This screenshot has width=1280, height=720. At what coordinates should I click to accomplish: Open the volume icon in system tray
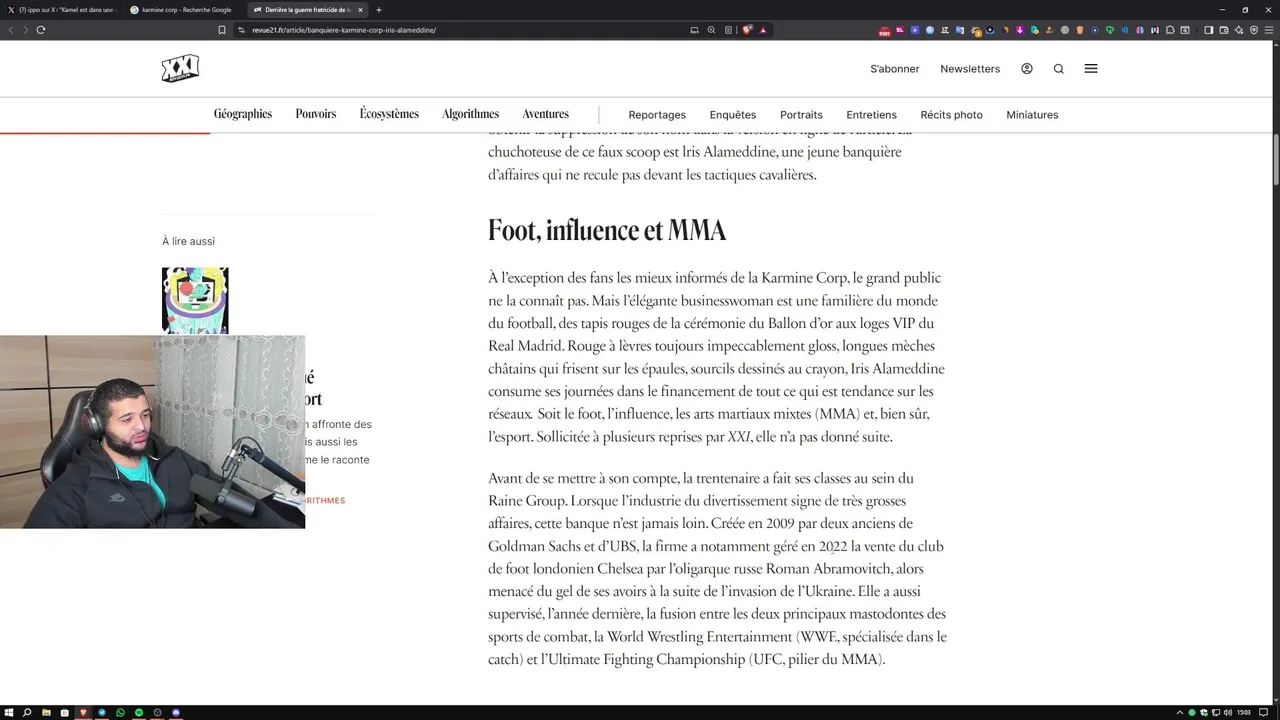click(x=1226, y=713)
